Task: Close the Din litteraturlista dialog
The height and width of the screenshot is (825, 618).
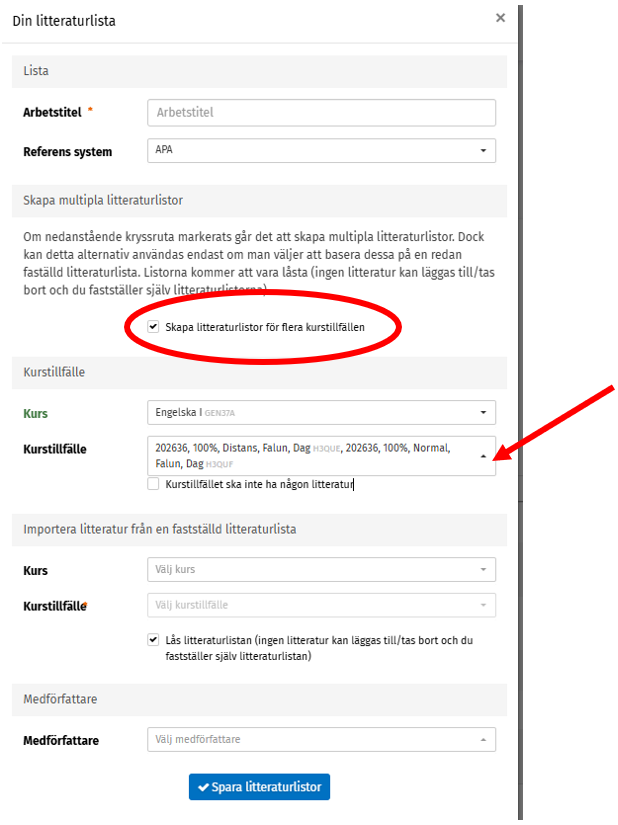Action: 500,18
